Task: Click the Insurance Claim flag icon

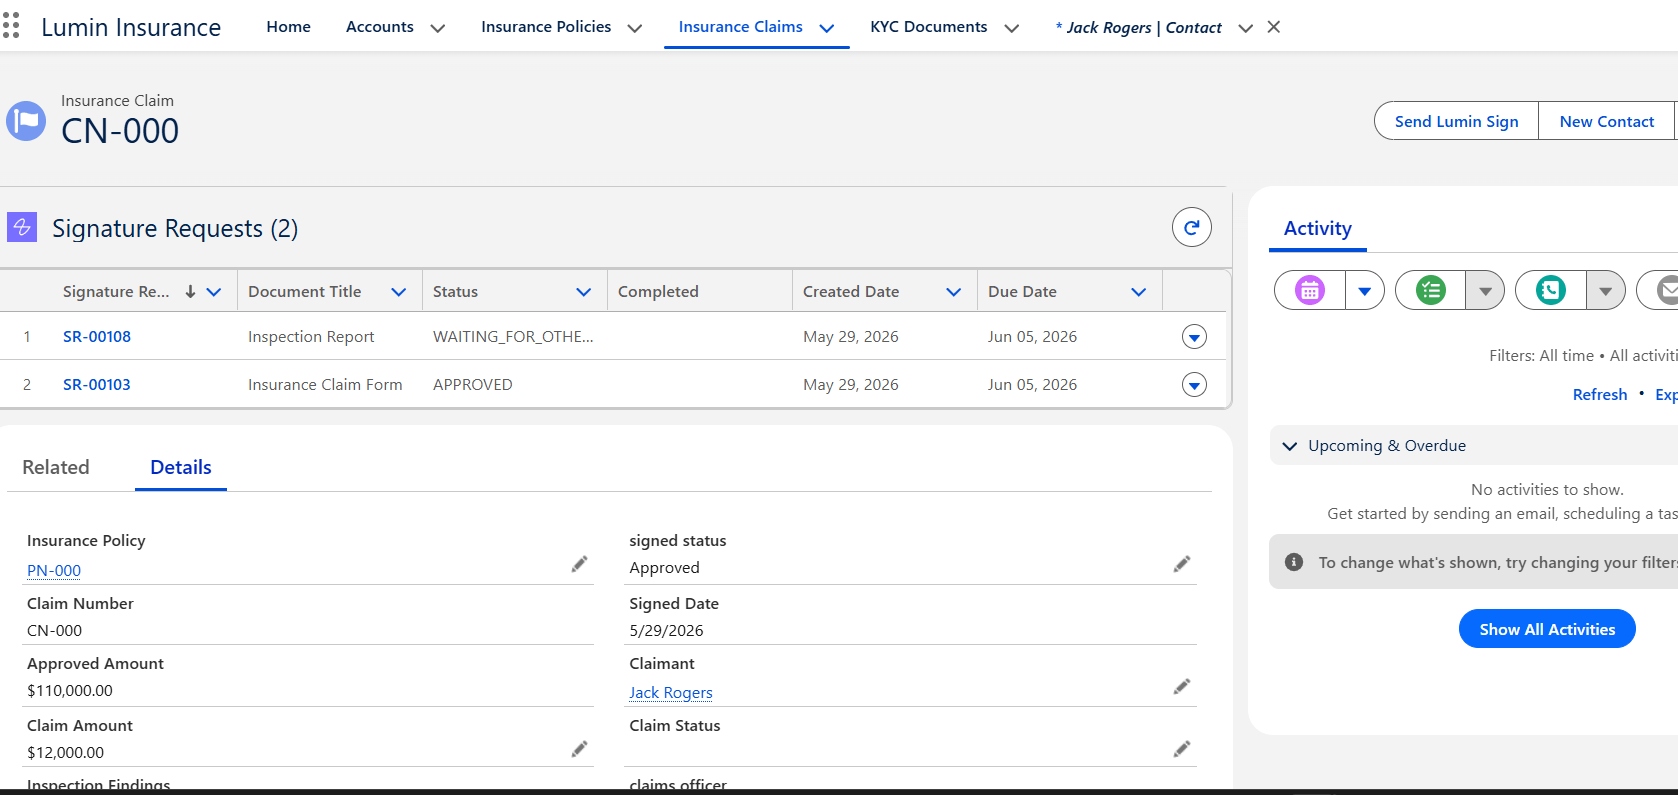Action: click(x=26, y=121)
